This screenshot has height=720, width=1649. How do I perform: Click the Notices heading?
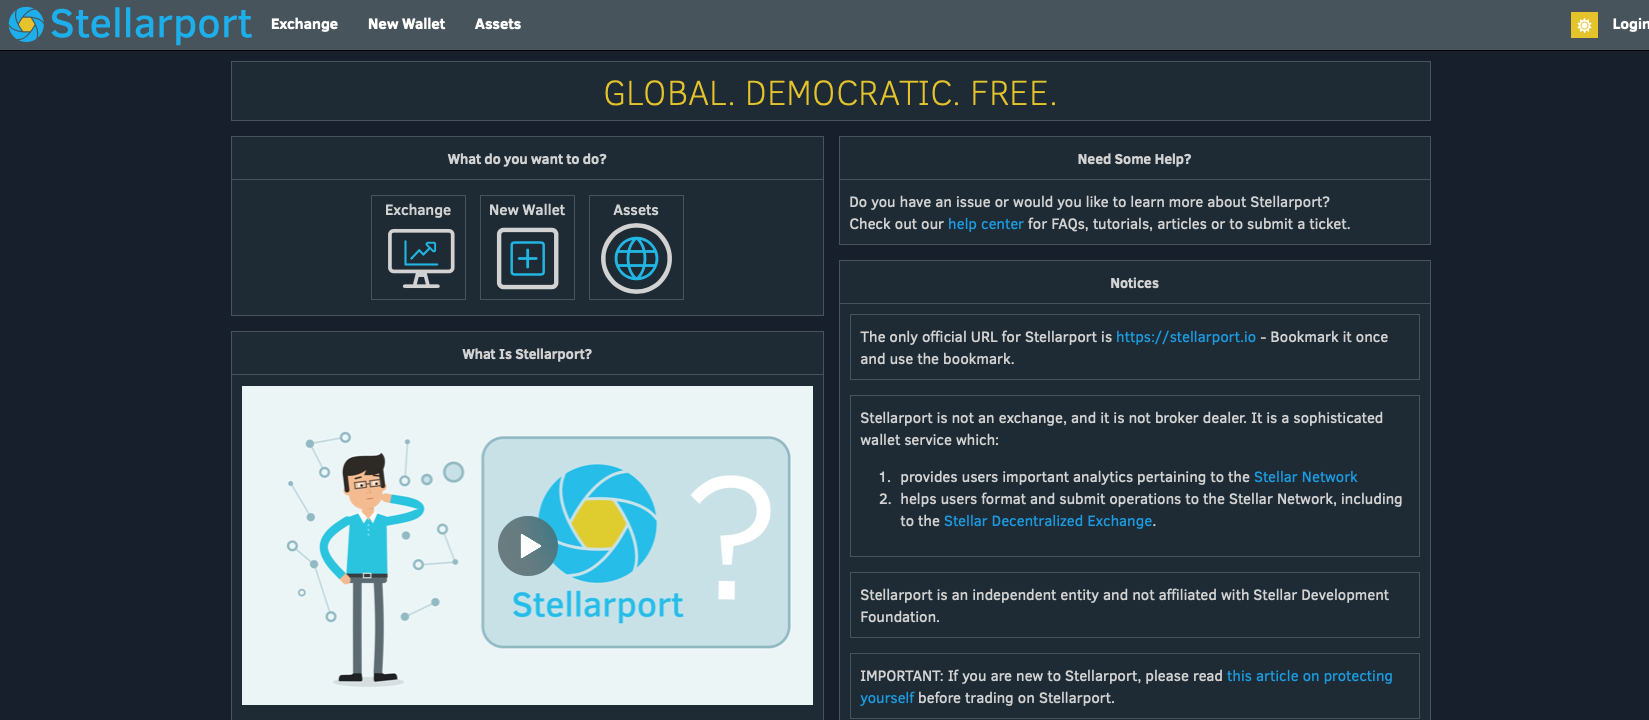(x=1134, y=283)
